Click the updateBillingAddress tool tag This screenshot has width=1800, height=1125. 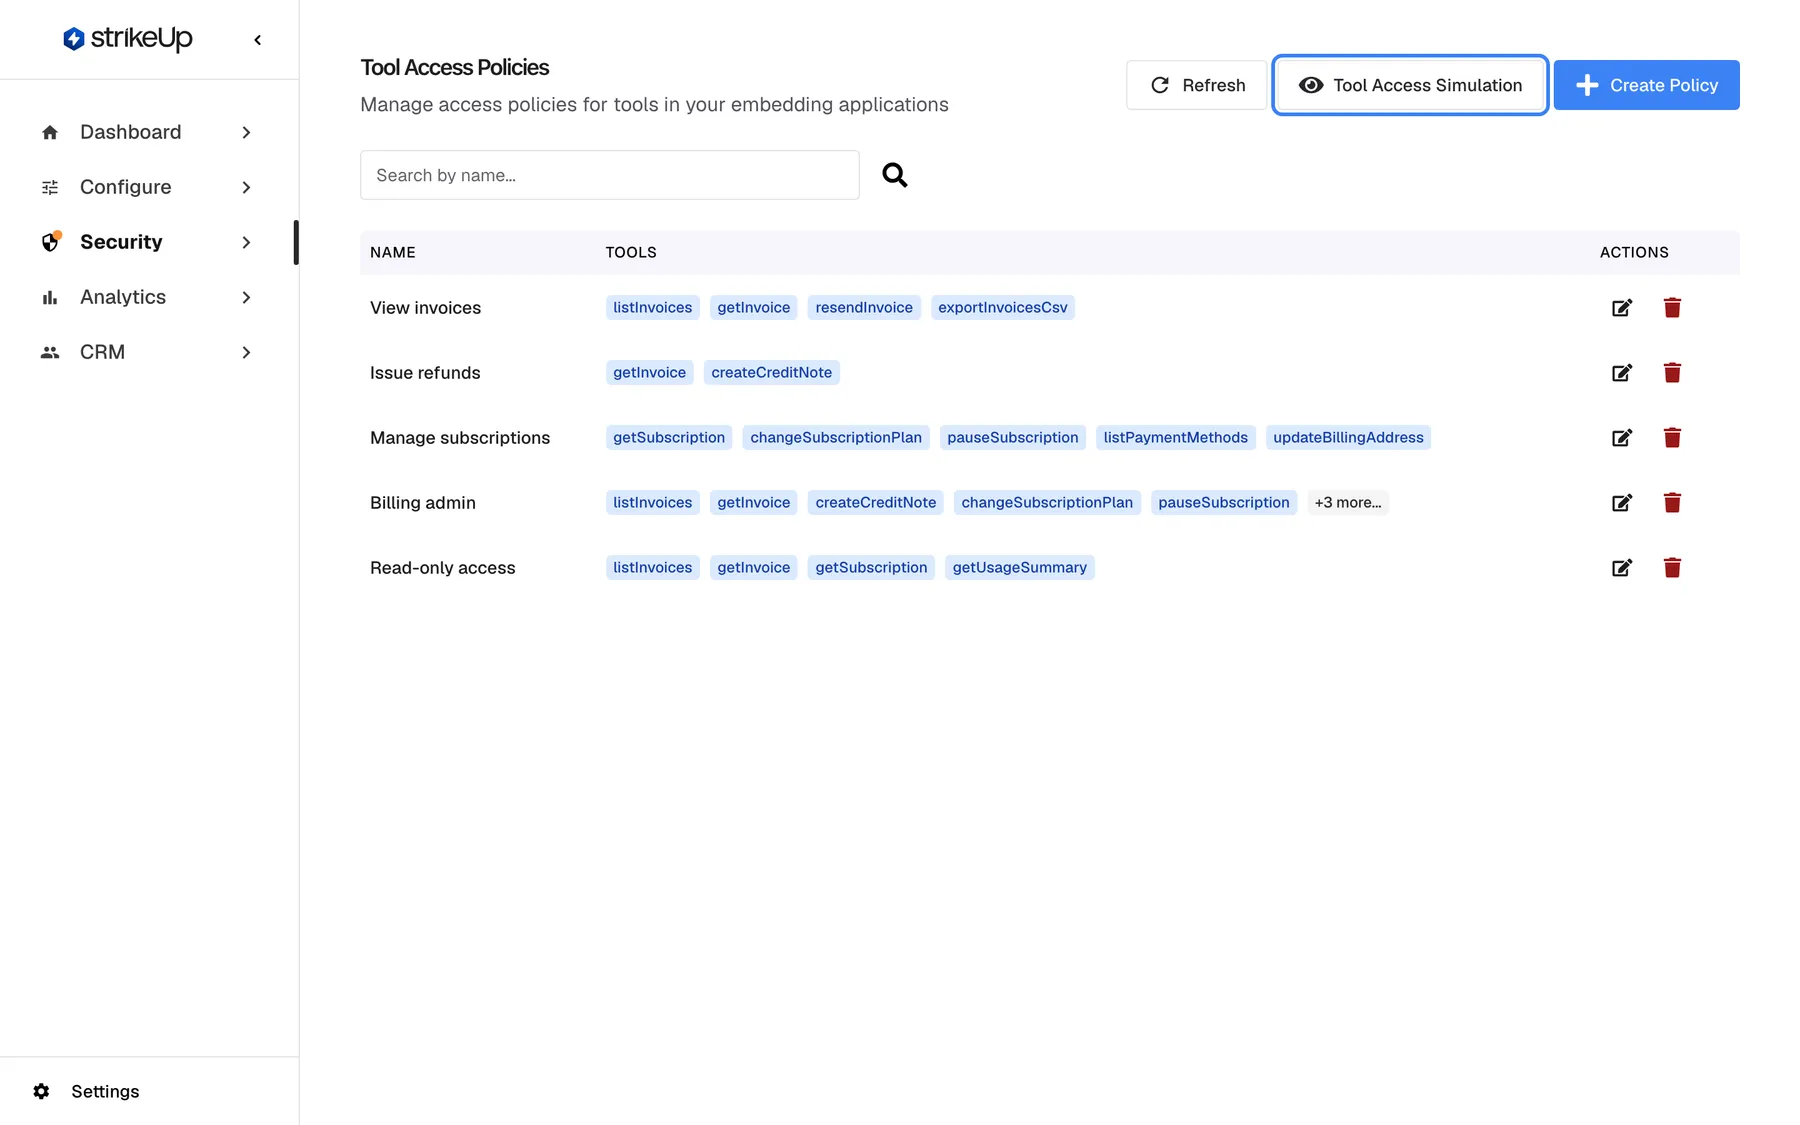(x=1348, y=437)
